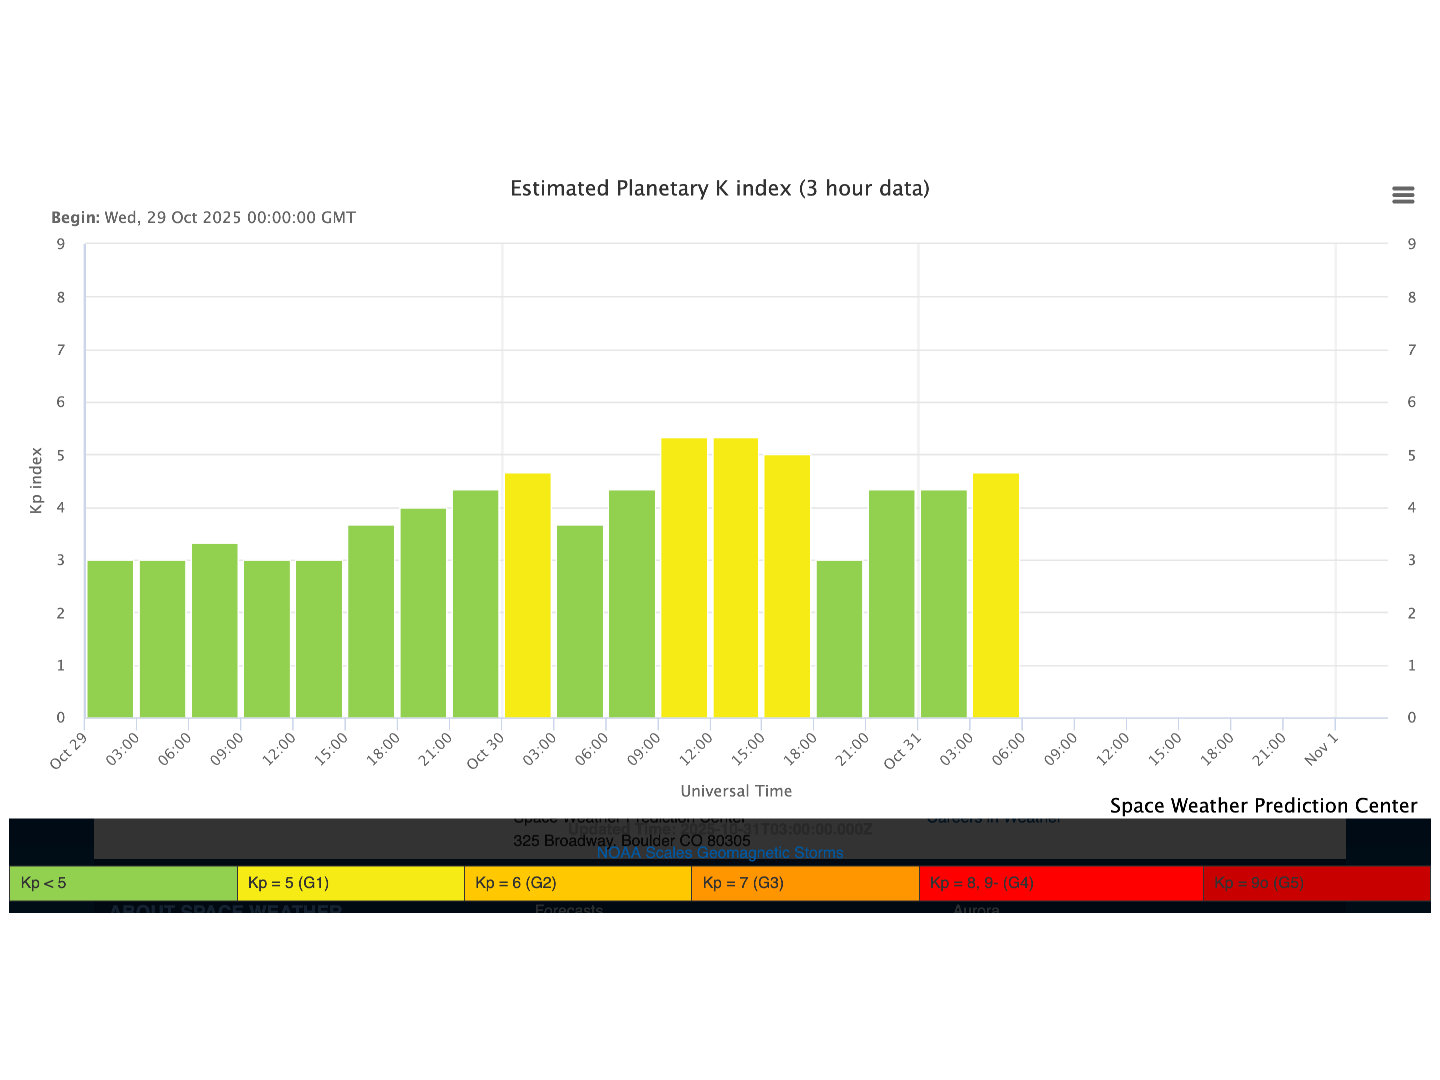Viewport: 1440px width, 1080px height.
Task: Click the yellow bar at 12:00 Oct 30
Action: 736,578
